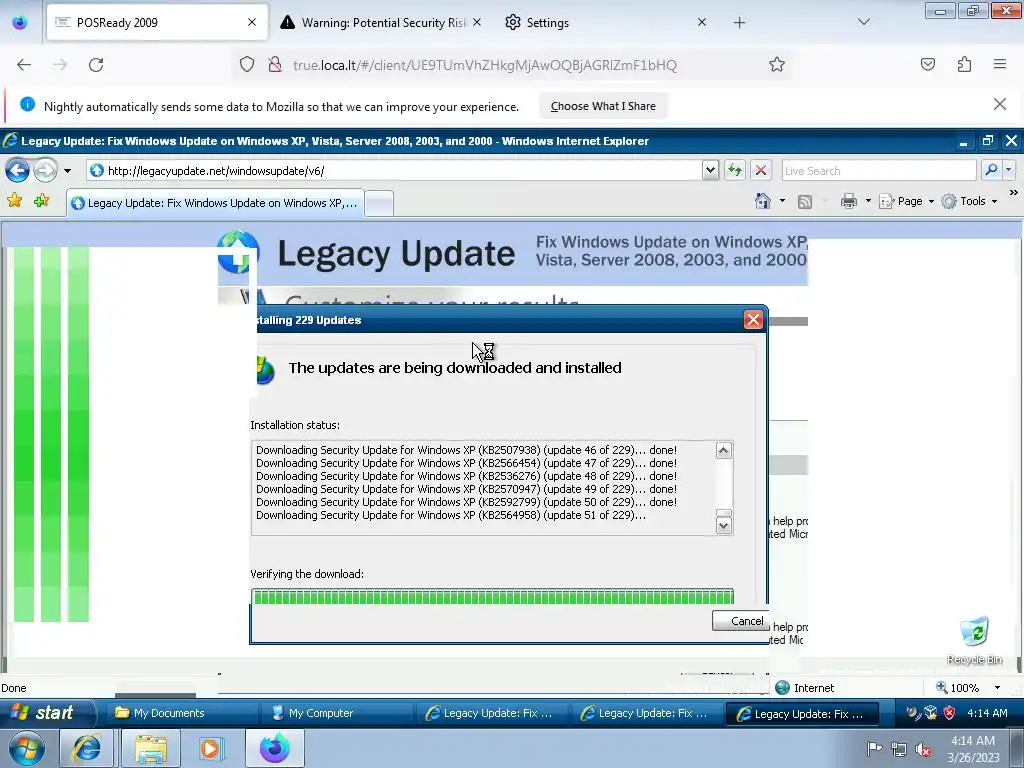Open Firefox extensions menu
Viewport: 1024px width, 768px height.
965,64
